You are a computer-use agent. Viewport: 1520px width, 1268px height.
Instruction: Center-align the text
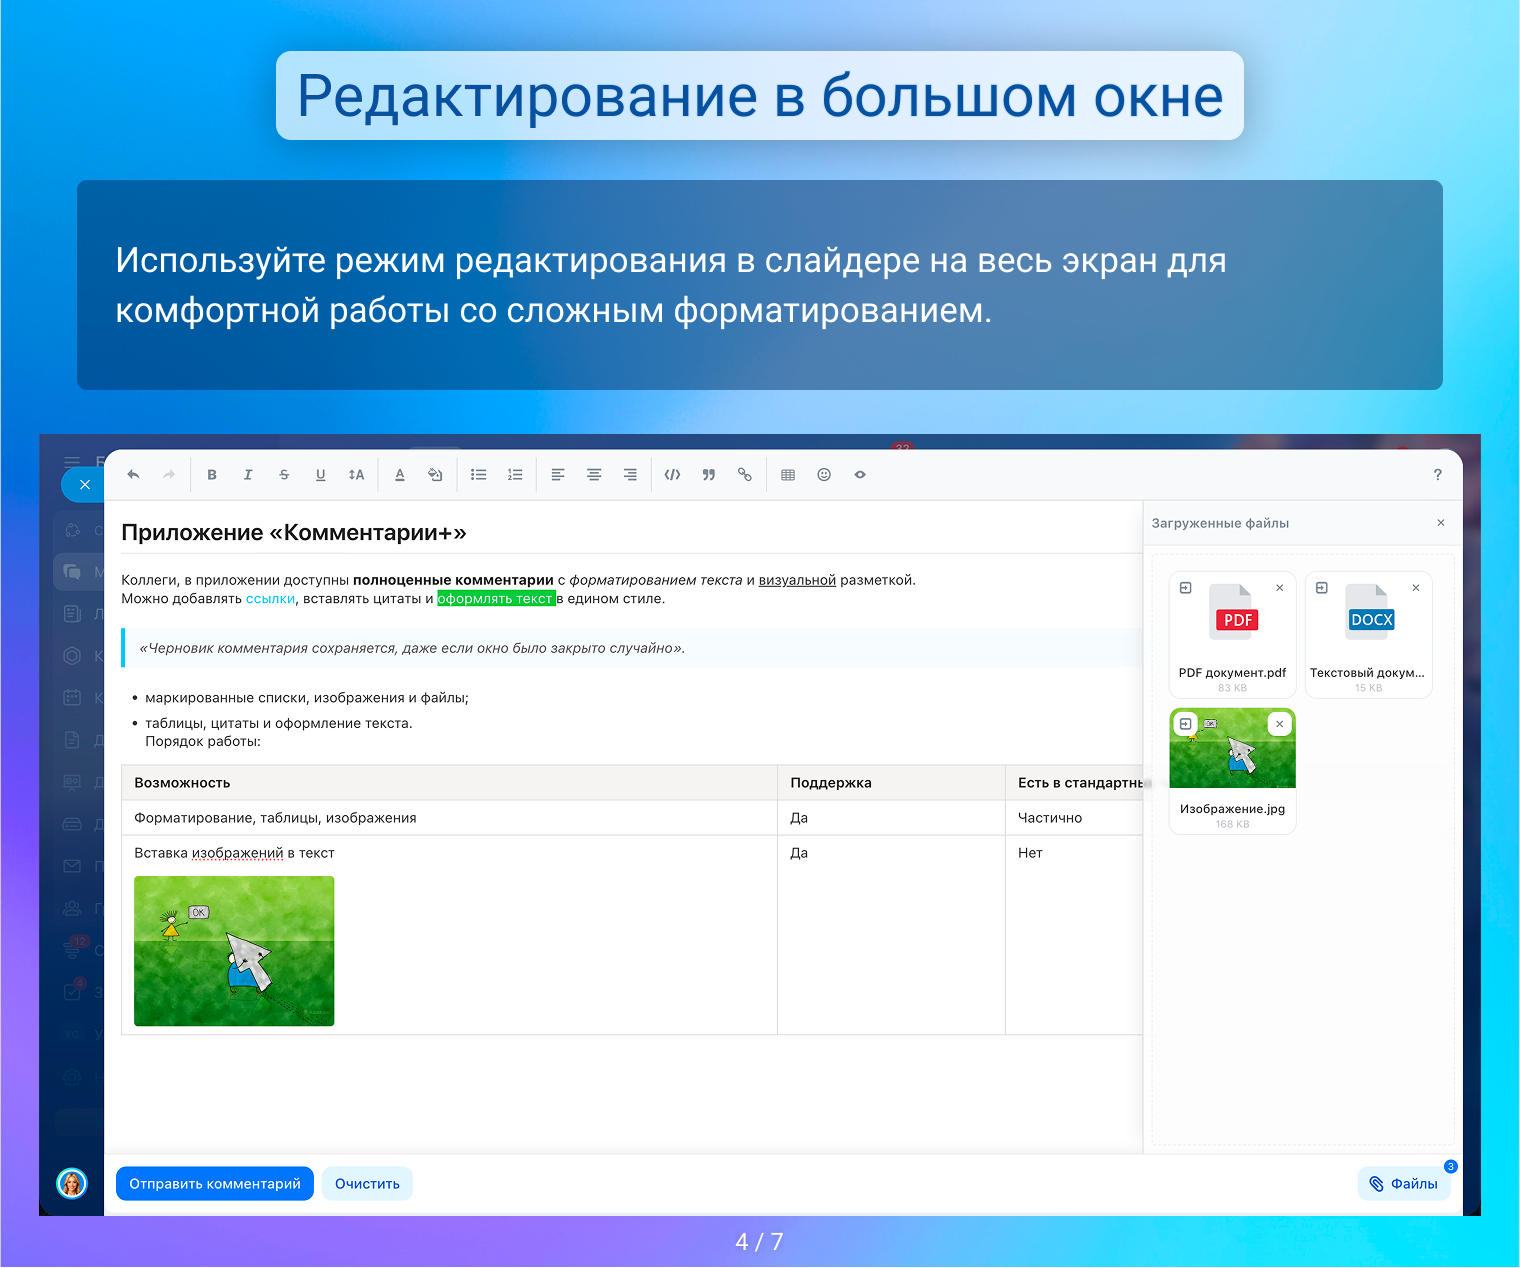click(x=594, y=475)
